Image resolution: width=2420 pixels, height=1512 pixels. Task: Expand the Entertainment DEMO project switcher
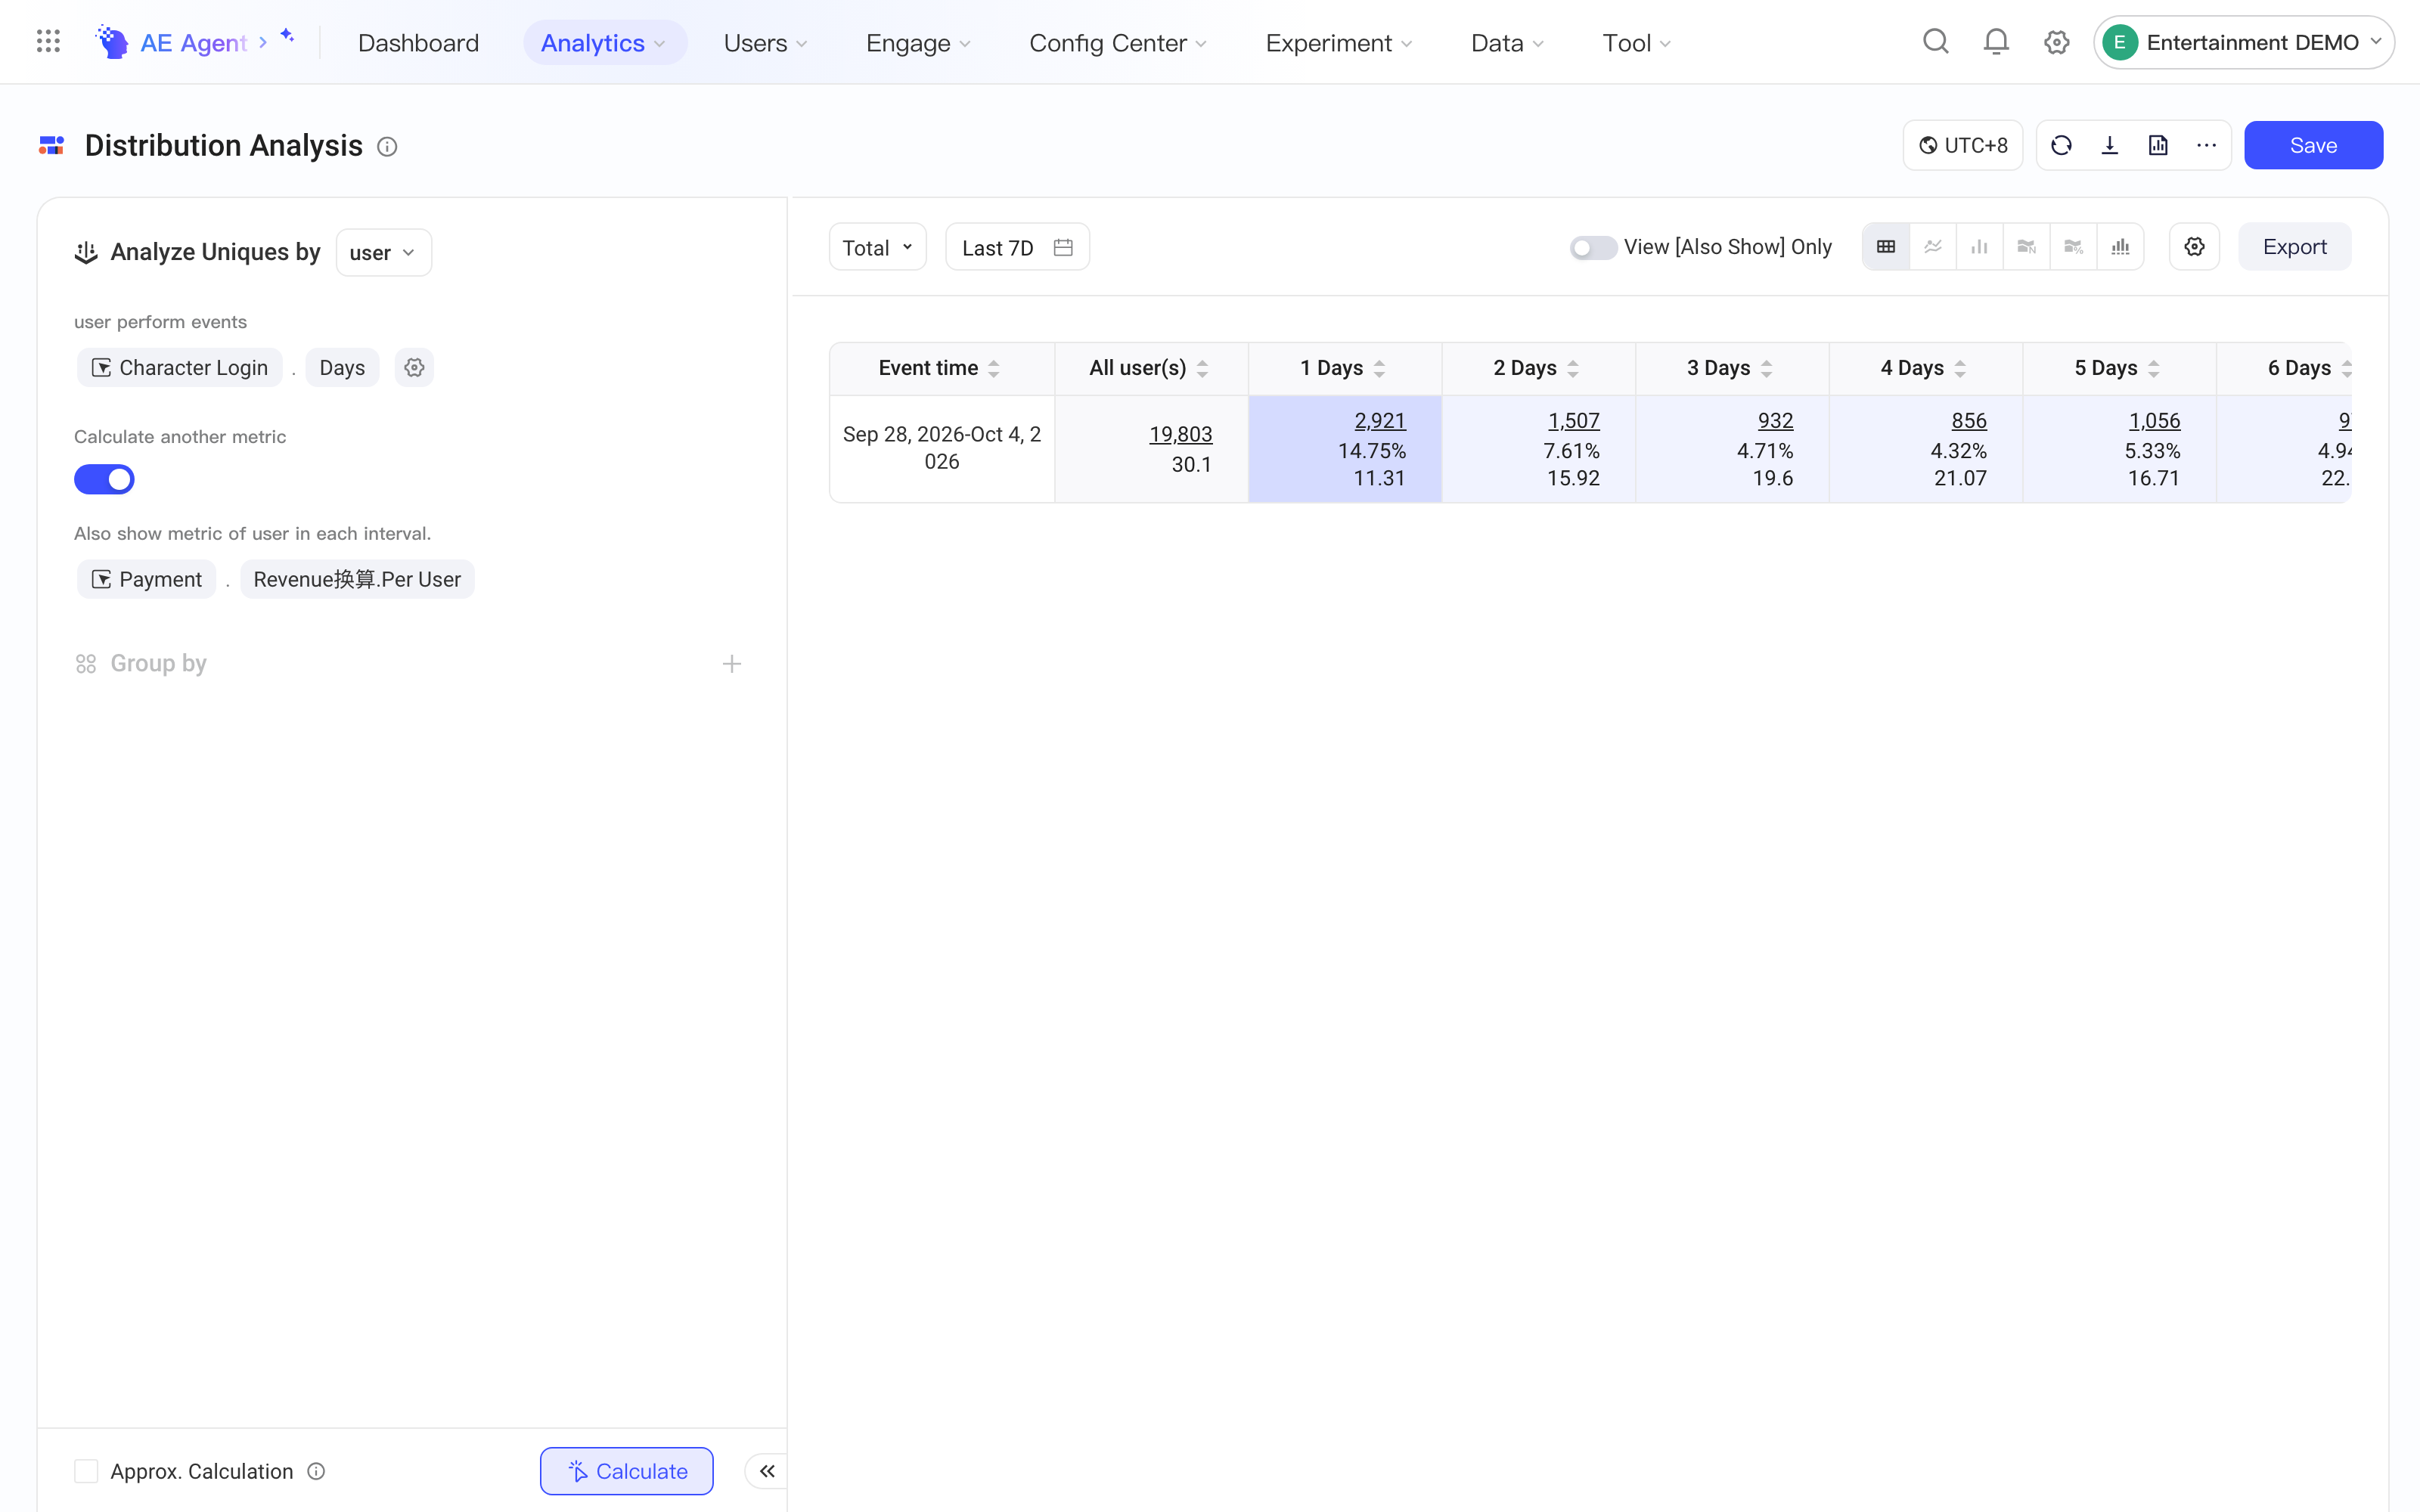coord(2243,42)
